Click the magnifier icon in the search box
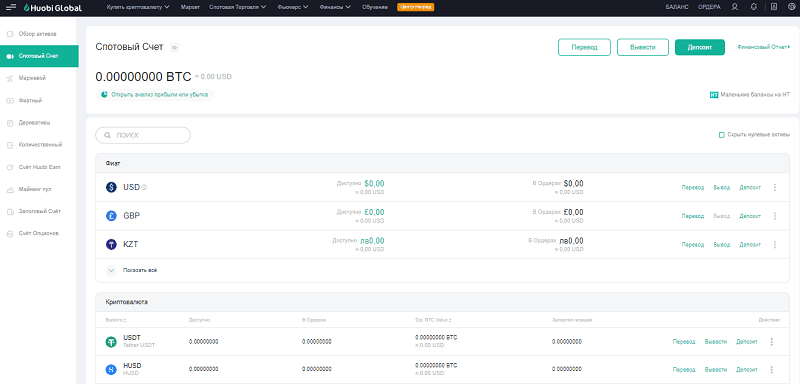 tap(107, 136)
